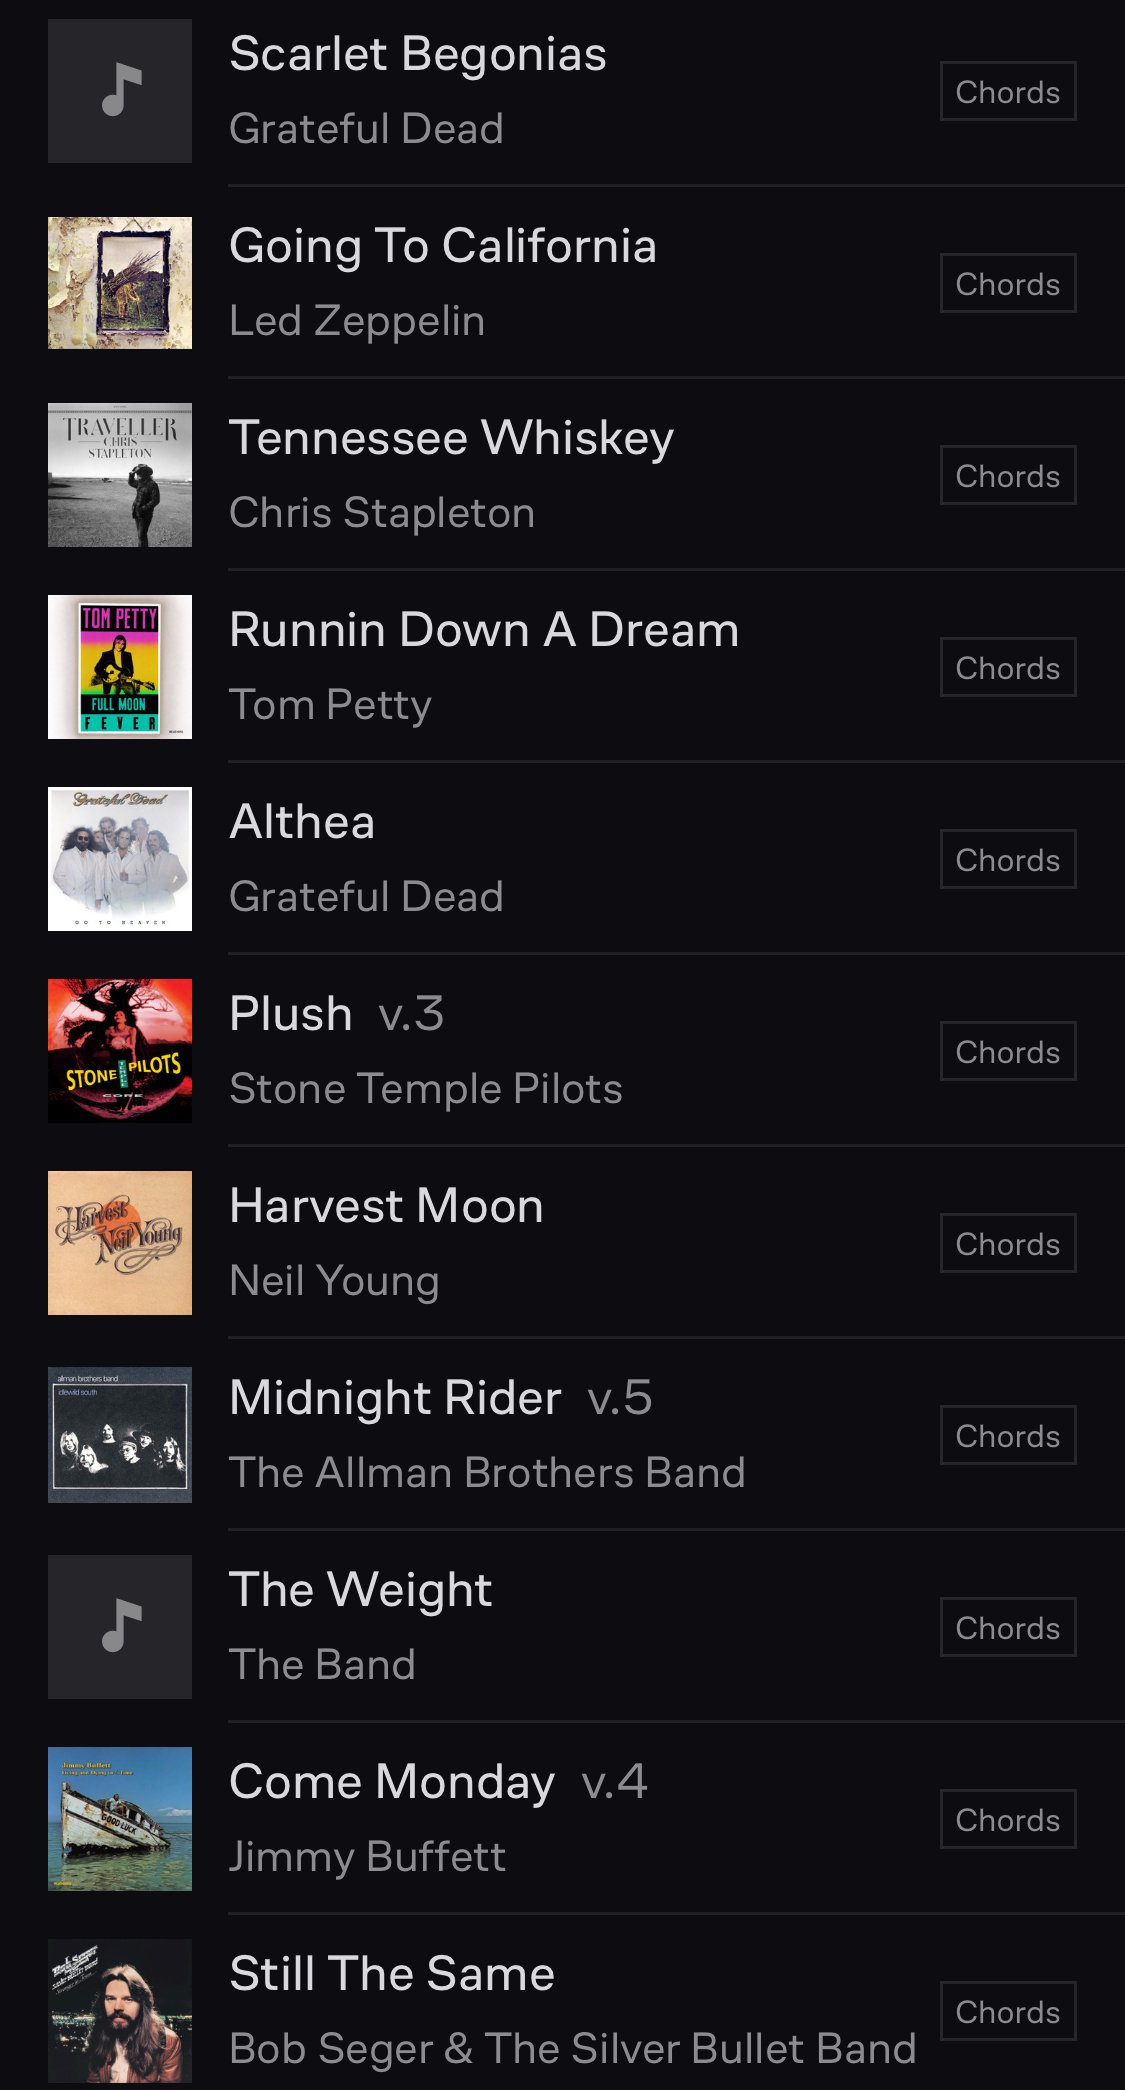Open the Idlewild South album thumbnail
1125x2090 pixels.
tap(120, 1435)
